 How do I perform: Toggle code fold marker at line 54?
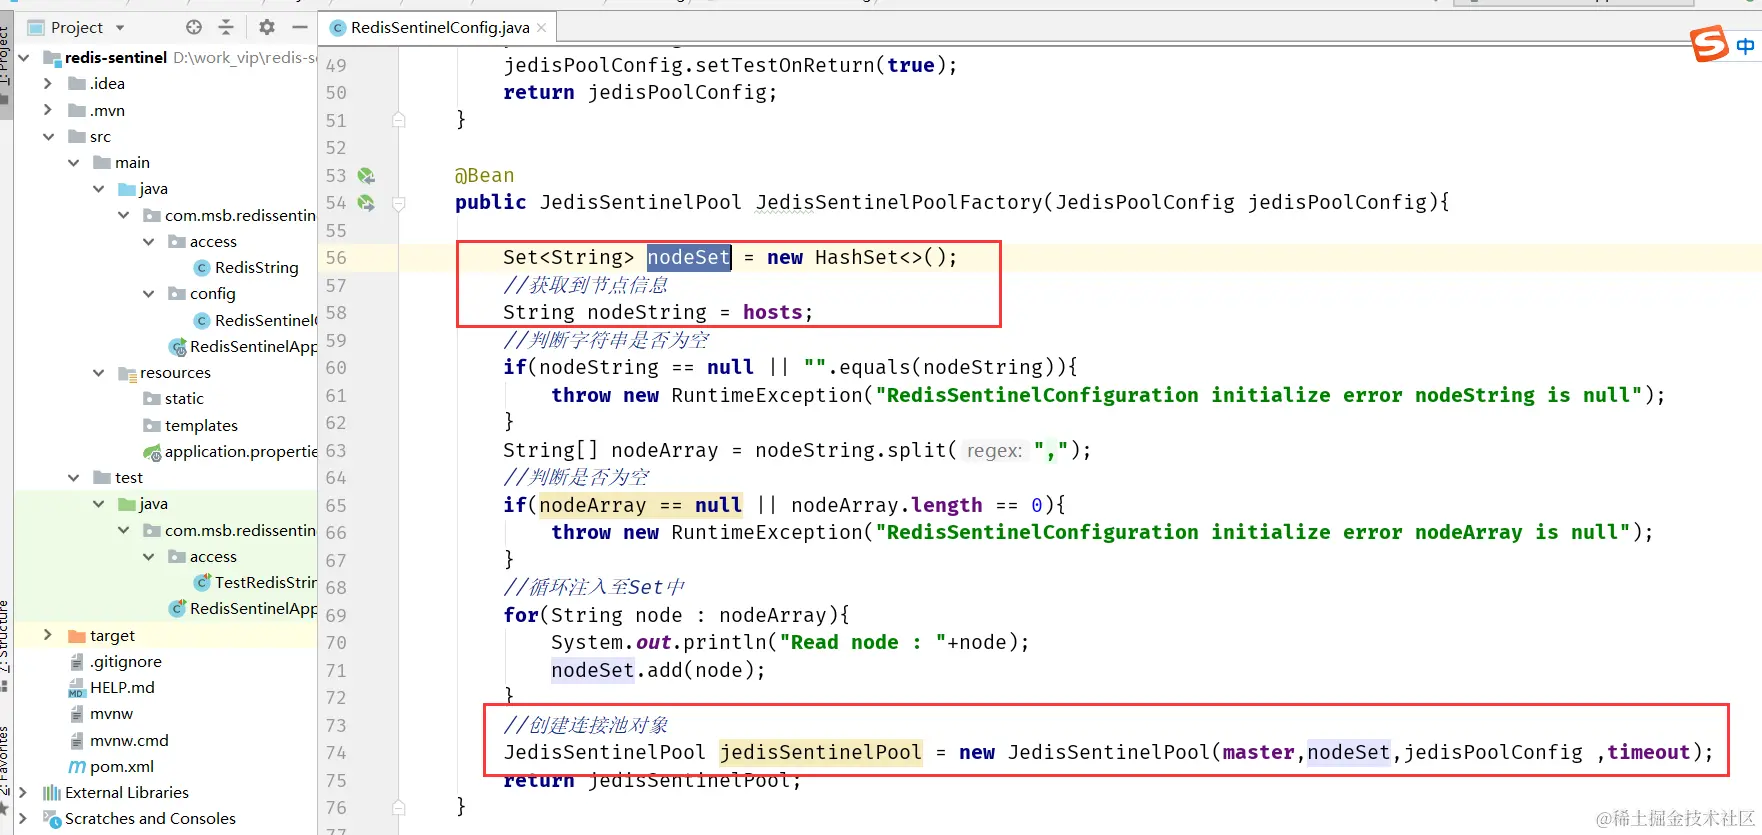click(x=399, y=203)
